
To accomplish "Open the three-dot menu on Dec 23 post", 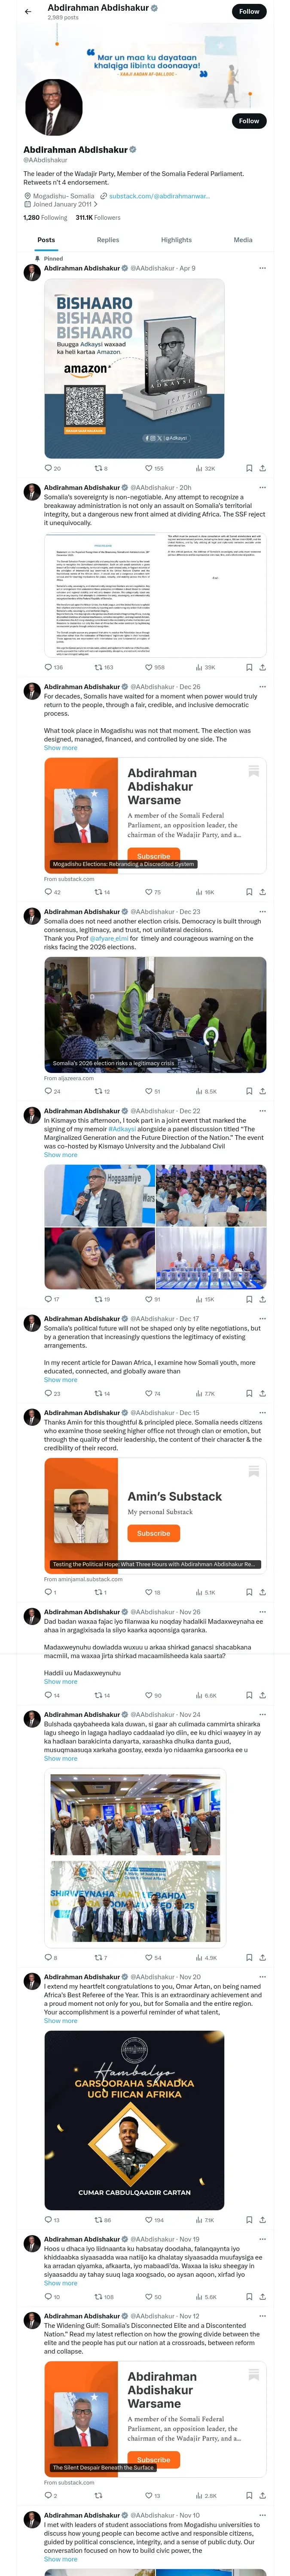I will coord(262,912).
